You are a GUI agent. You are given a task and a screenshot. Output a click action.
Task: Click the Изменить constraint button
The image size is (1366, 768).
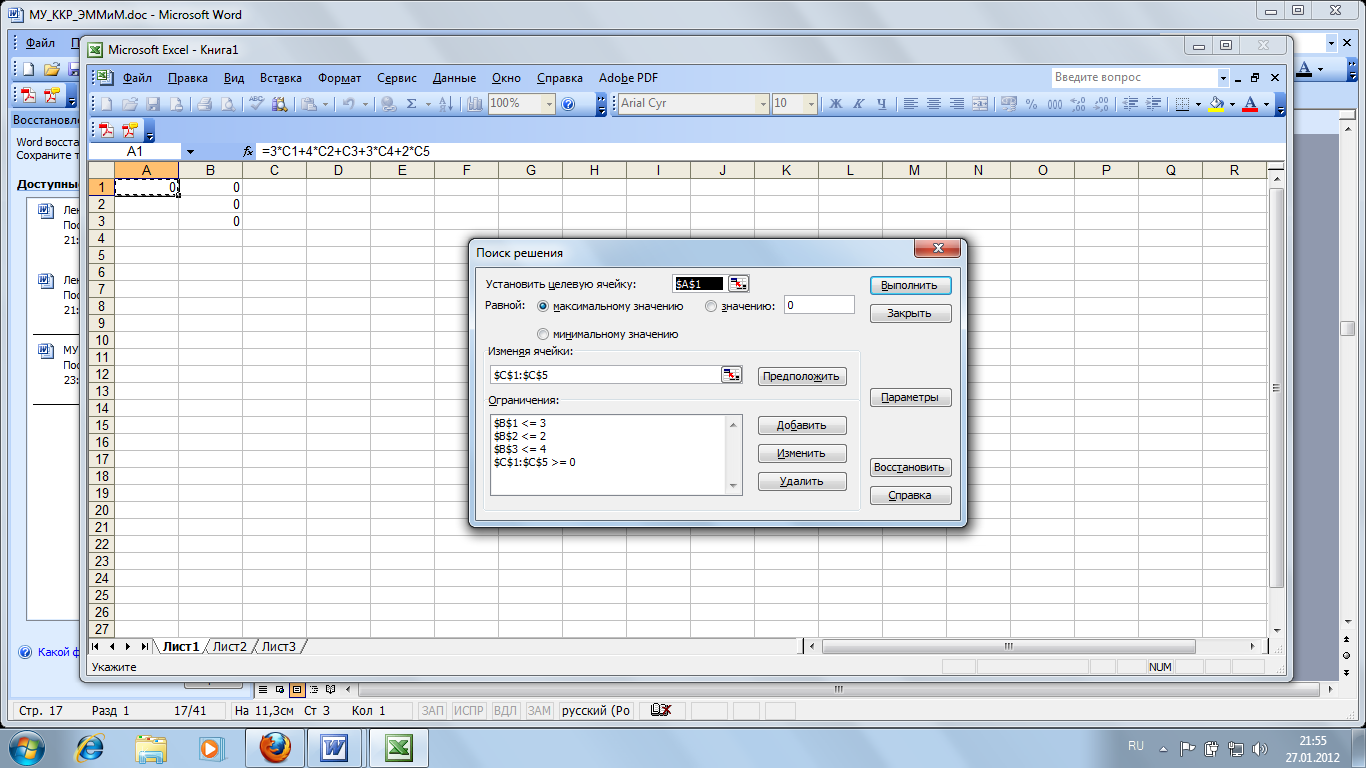802,453
